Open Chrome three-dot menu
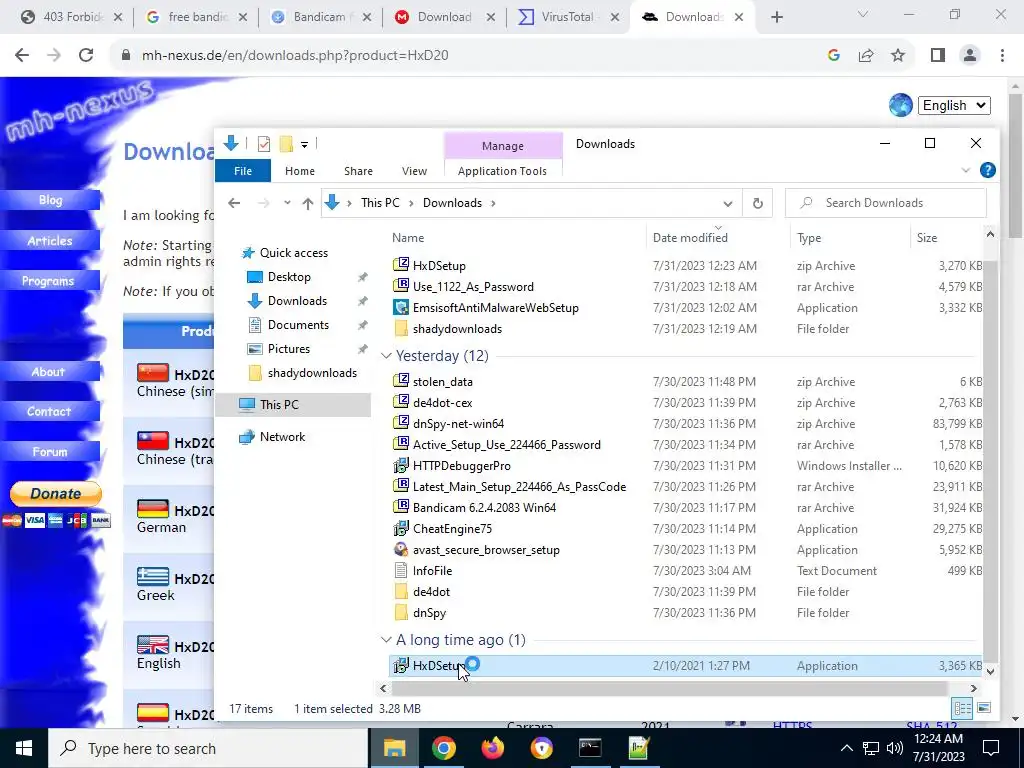 [x=1002, y=55]
